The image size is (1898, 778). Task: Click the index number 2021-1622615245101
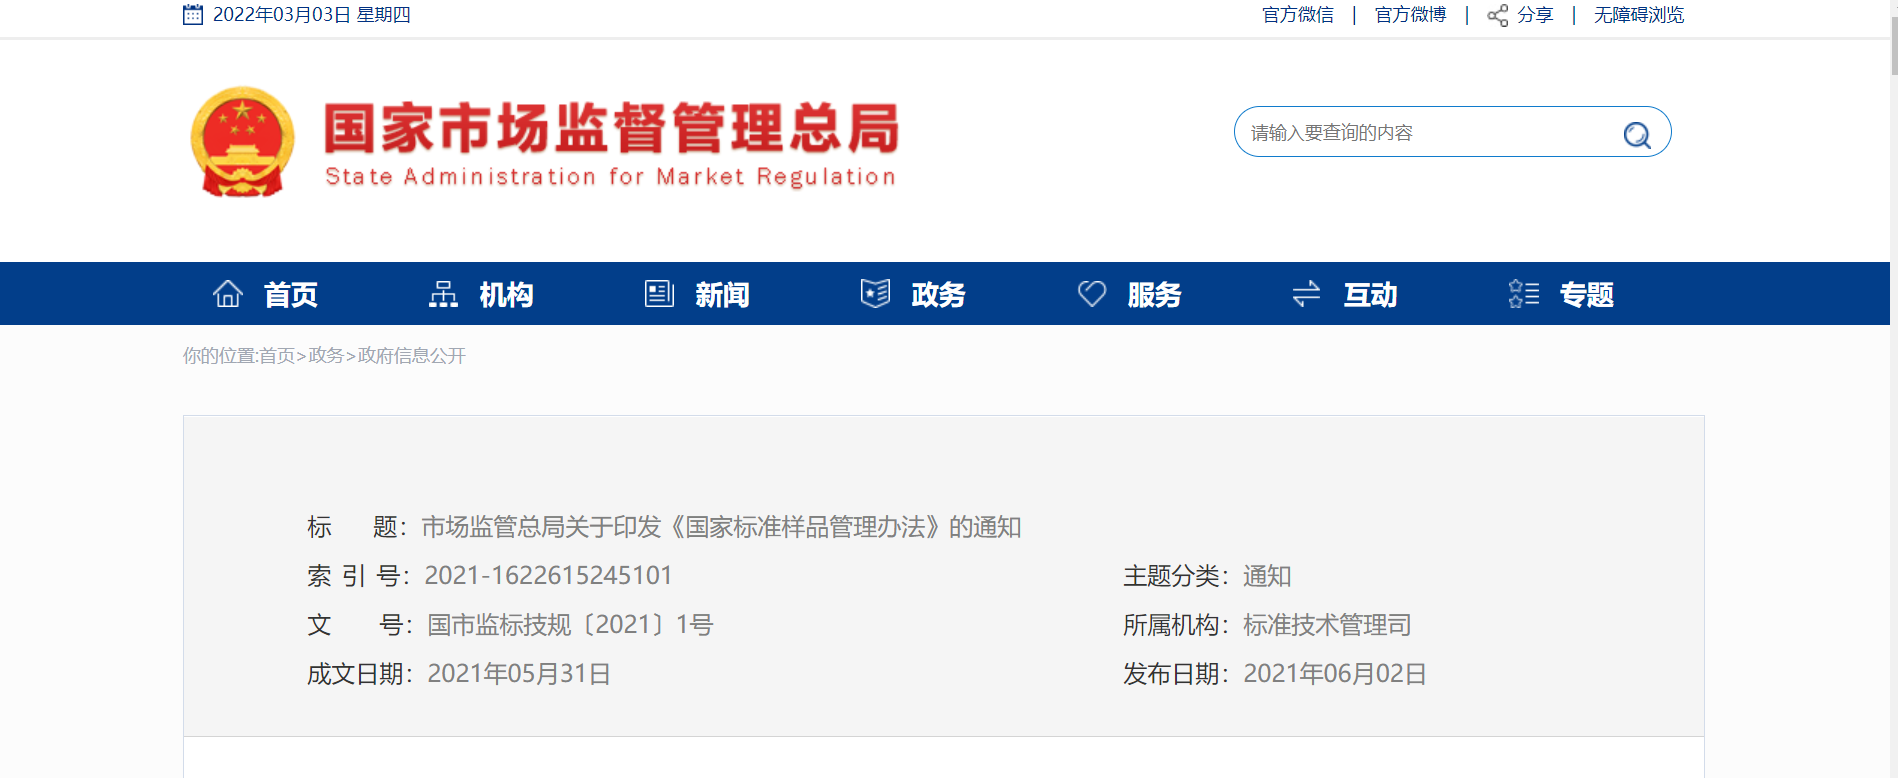click(548, 576)
